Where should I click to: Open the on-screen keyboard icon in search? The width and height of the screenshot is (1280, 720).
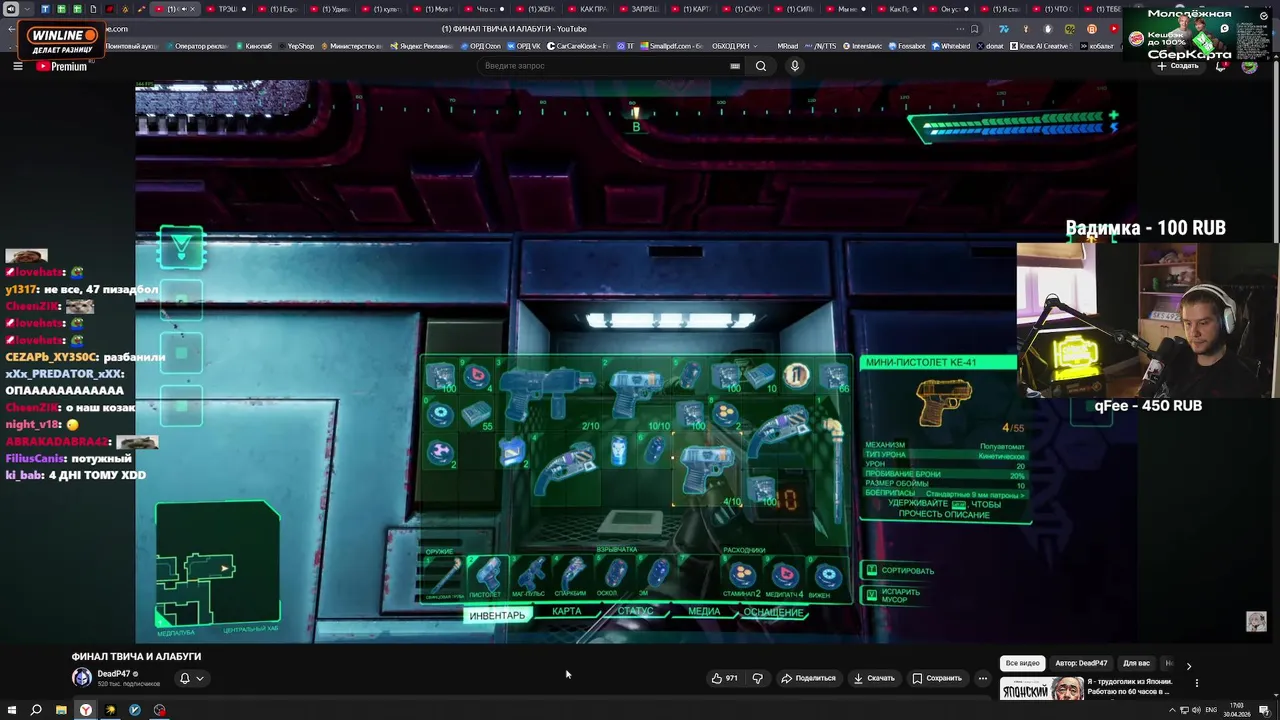click(x=735, y=66)
